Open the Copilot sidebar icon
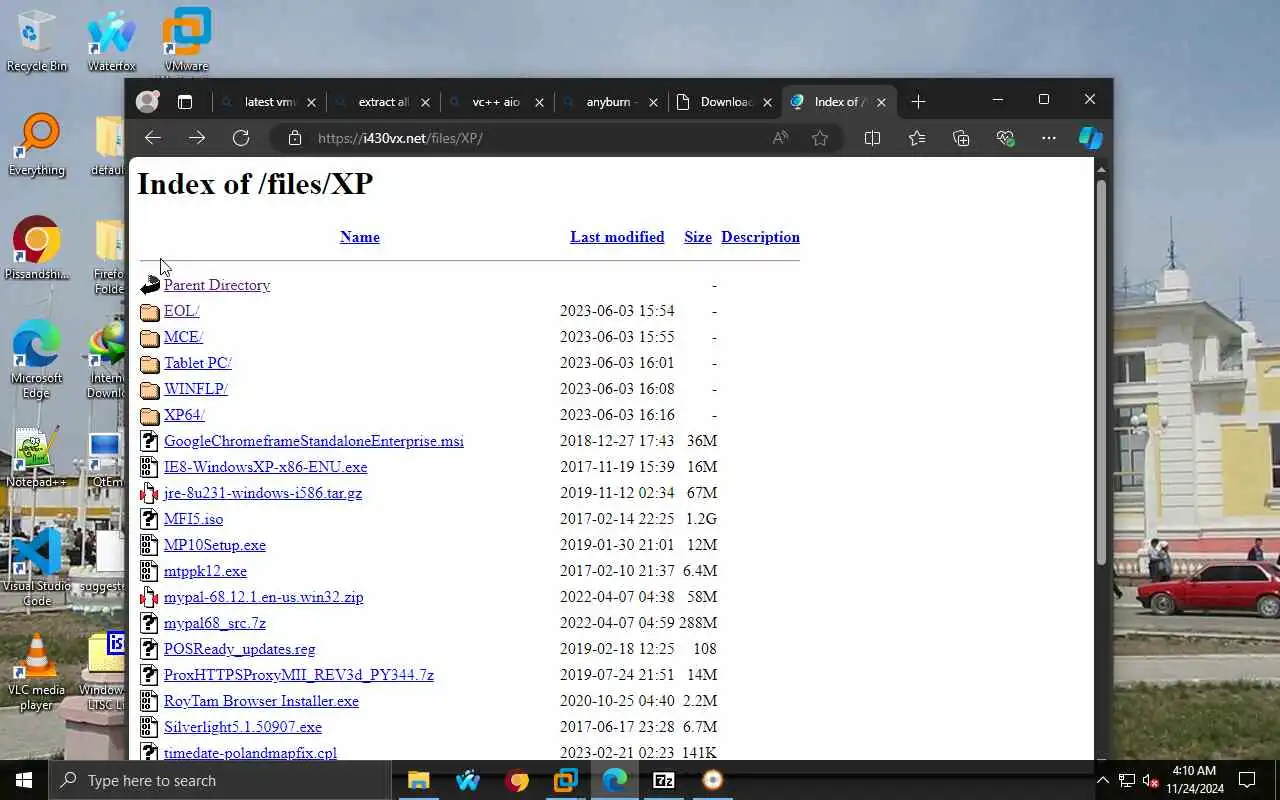1280x800 pixels. pyautogui.click(x=1090, y=138)
